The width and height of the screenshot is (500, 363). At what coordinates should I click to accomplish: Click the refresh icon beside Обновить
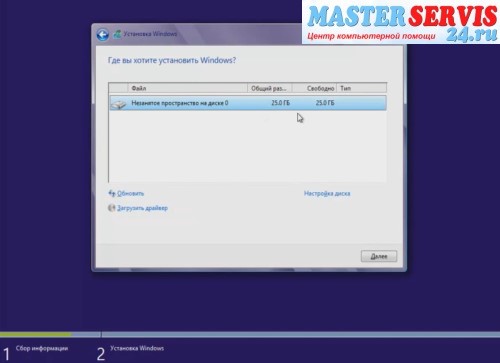click(x=112, y=193)
